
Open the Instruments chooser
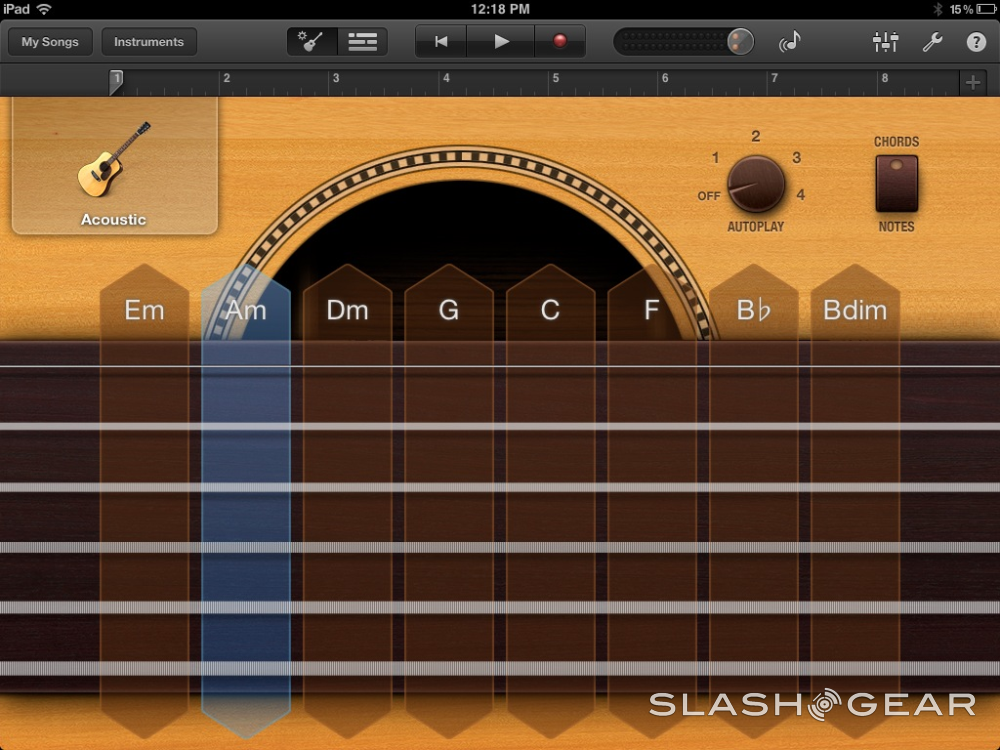(149, 42)
